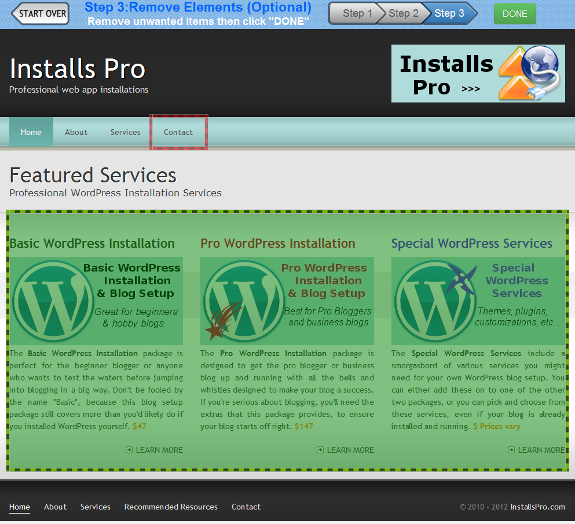
Task: Click InstallsPro.com copyright link in footer
Action: tap(538, 507)
